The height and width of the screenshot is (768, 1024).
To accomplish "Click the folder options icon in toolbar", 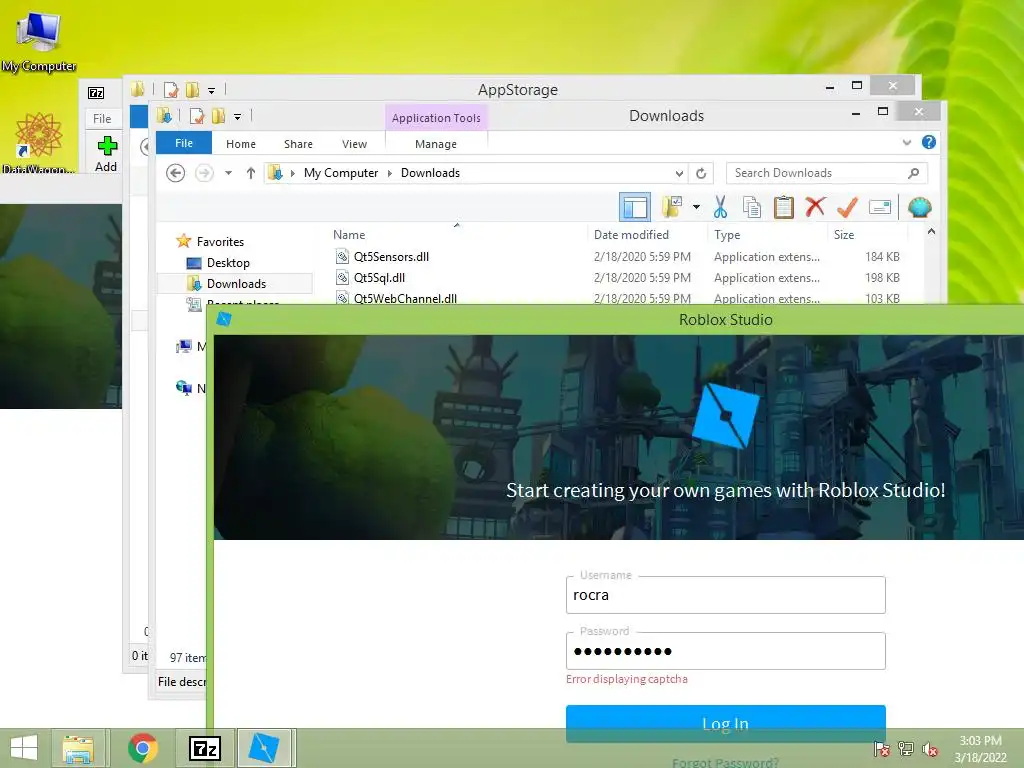I will (671, 208).
